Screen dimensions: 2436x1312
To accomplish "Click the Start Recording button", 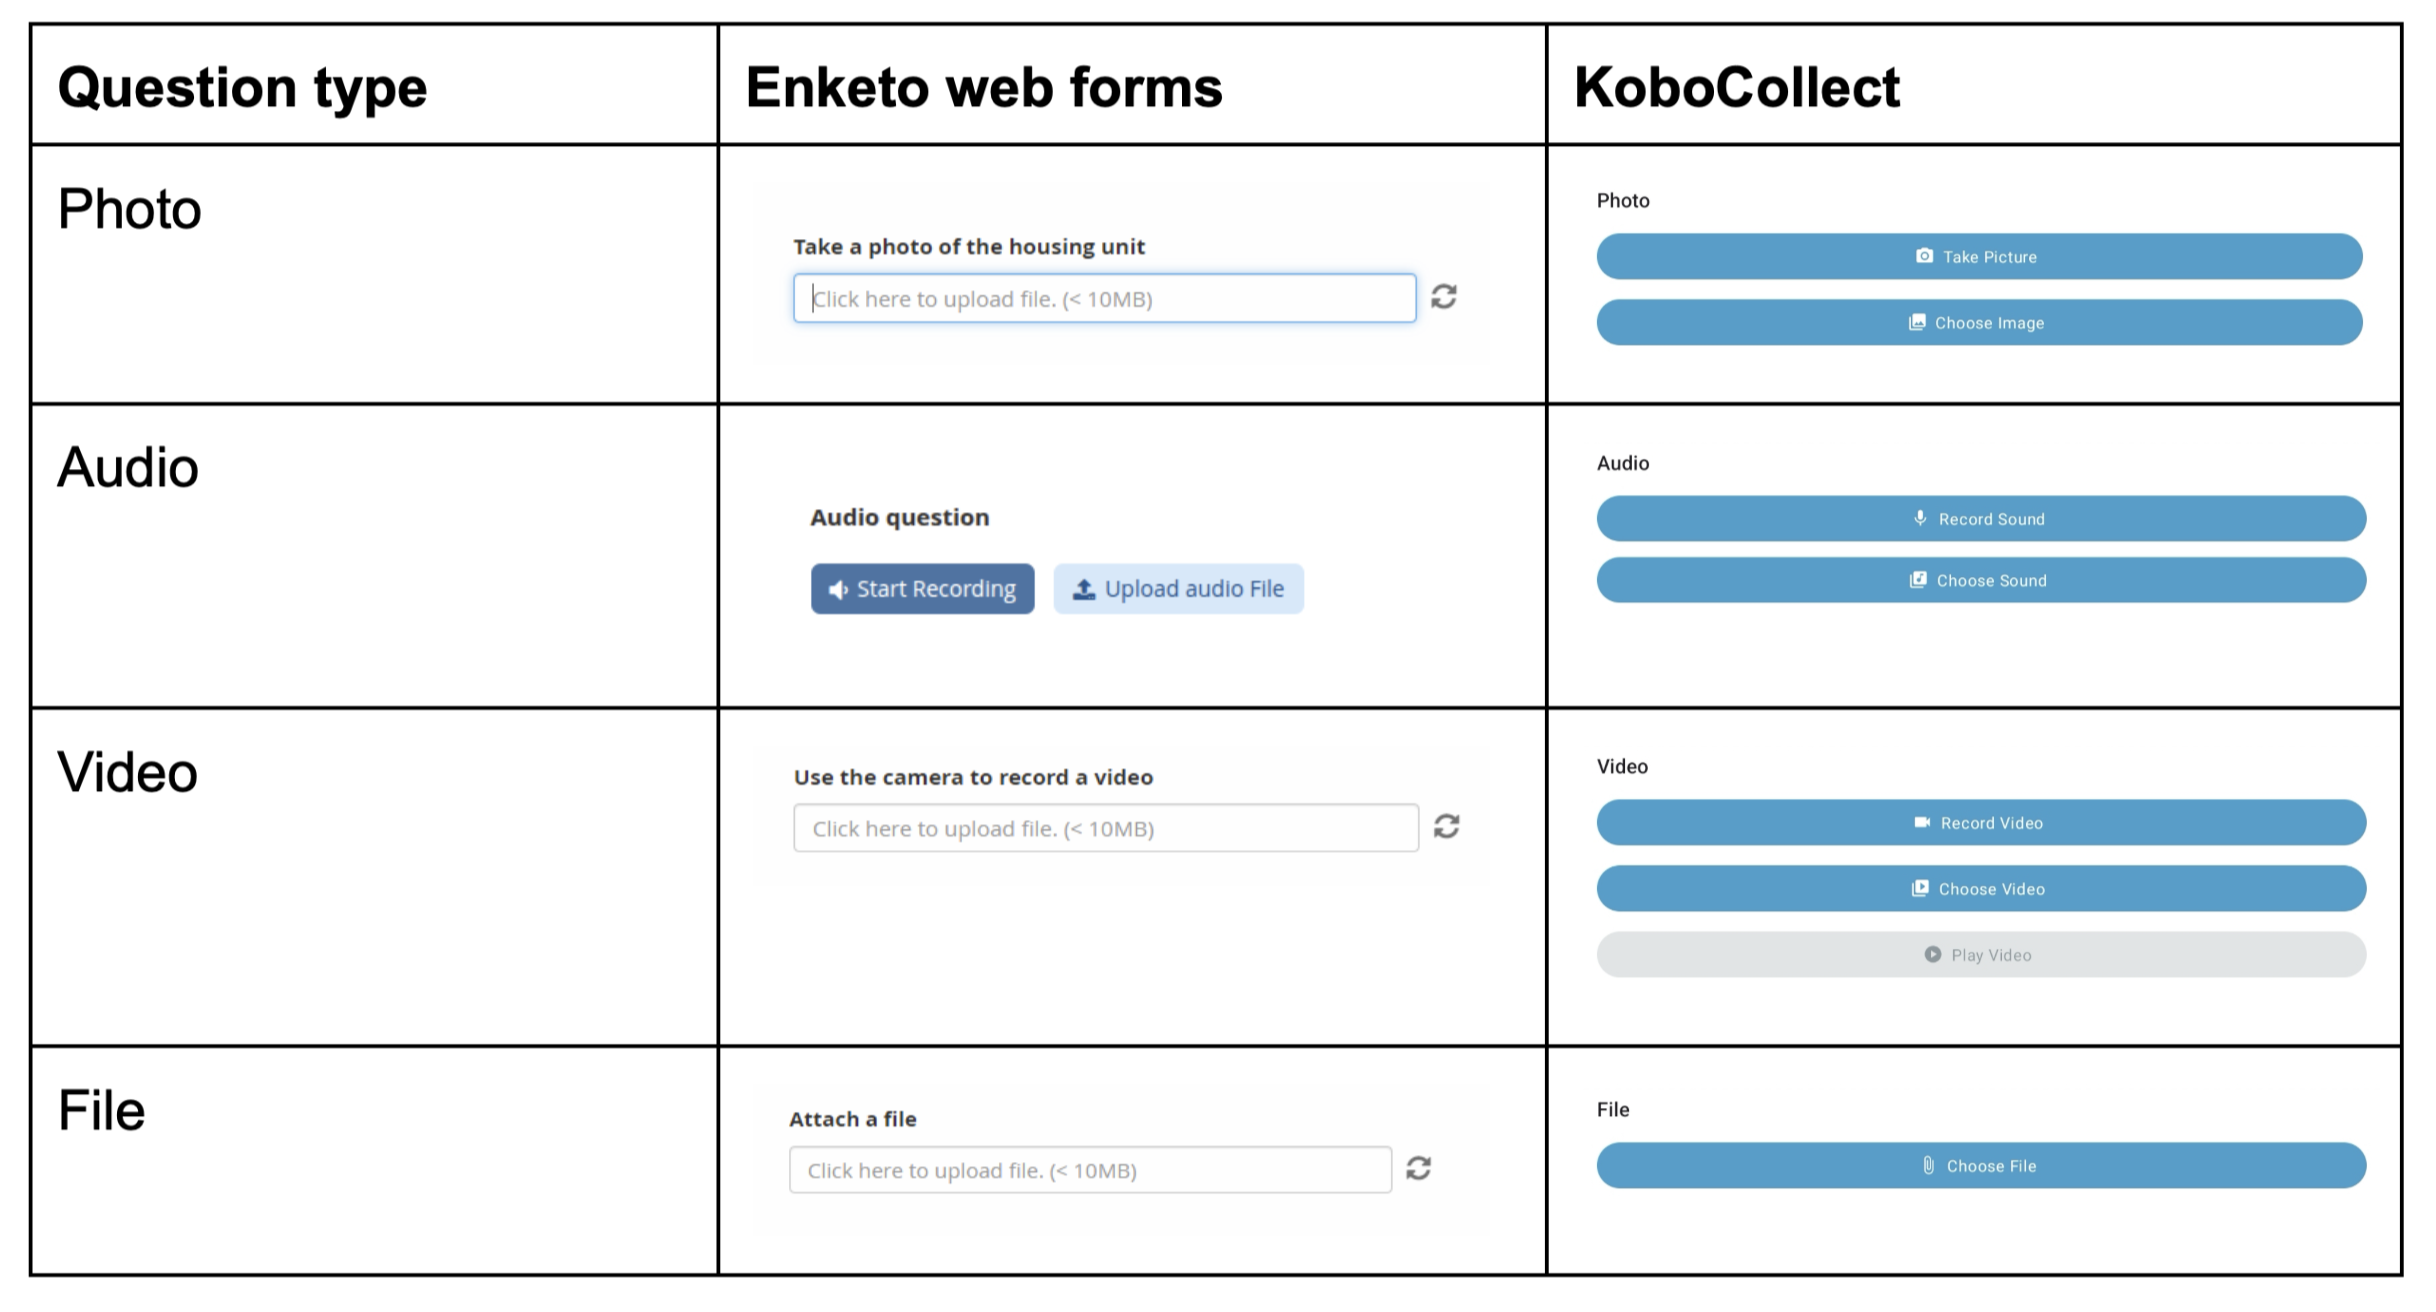I will click(x=922, y=589).
